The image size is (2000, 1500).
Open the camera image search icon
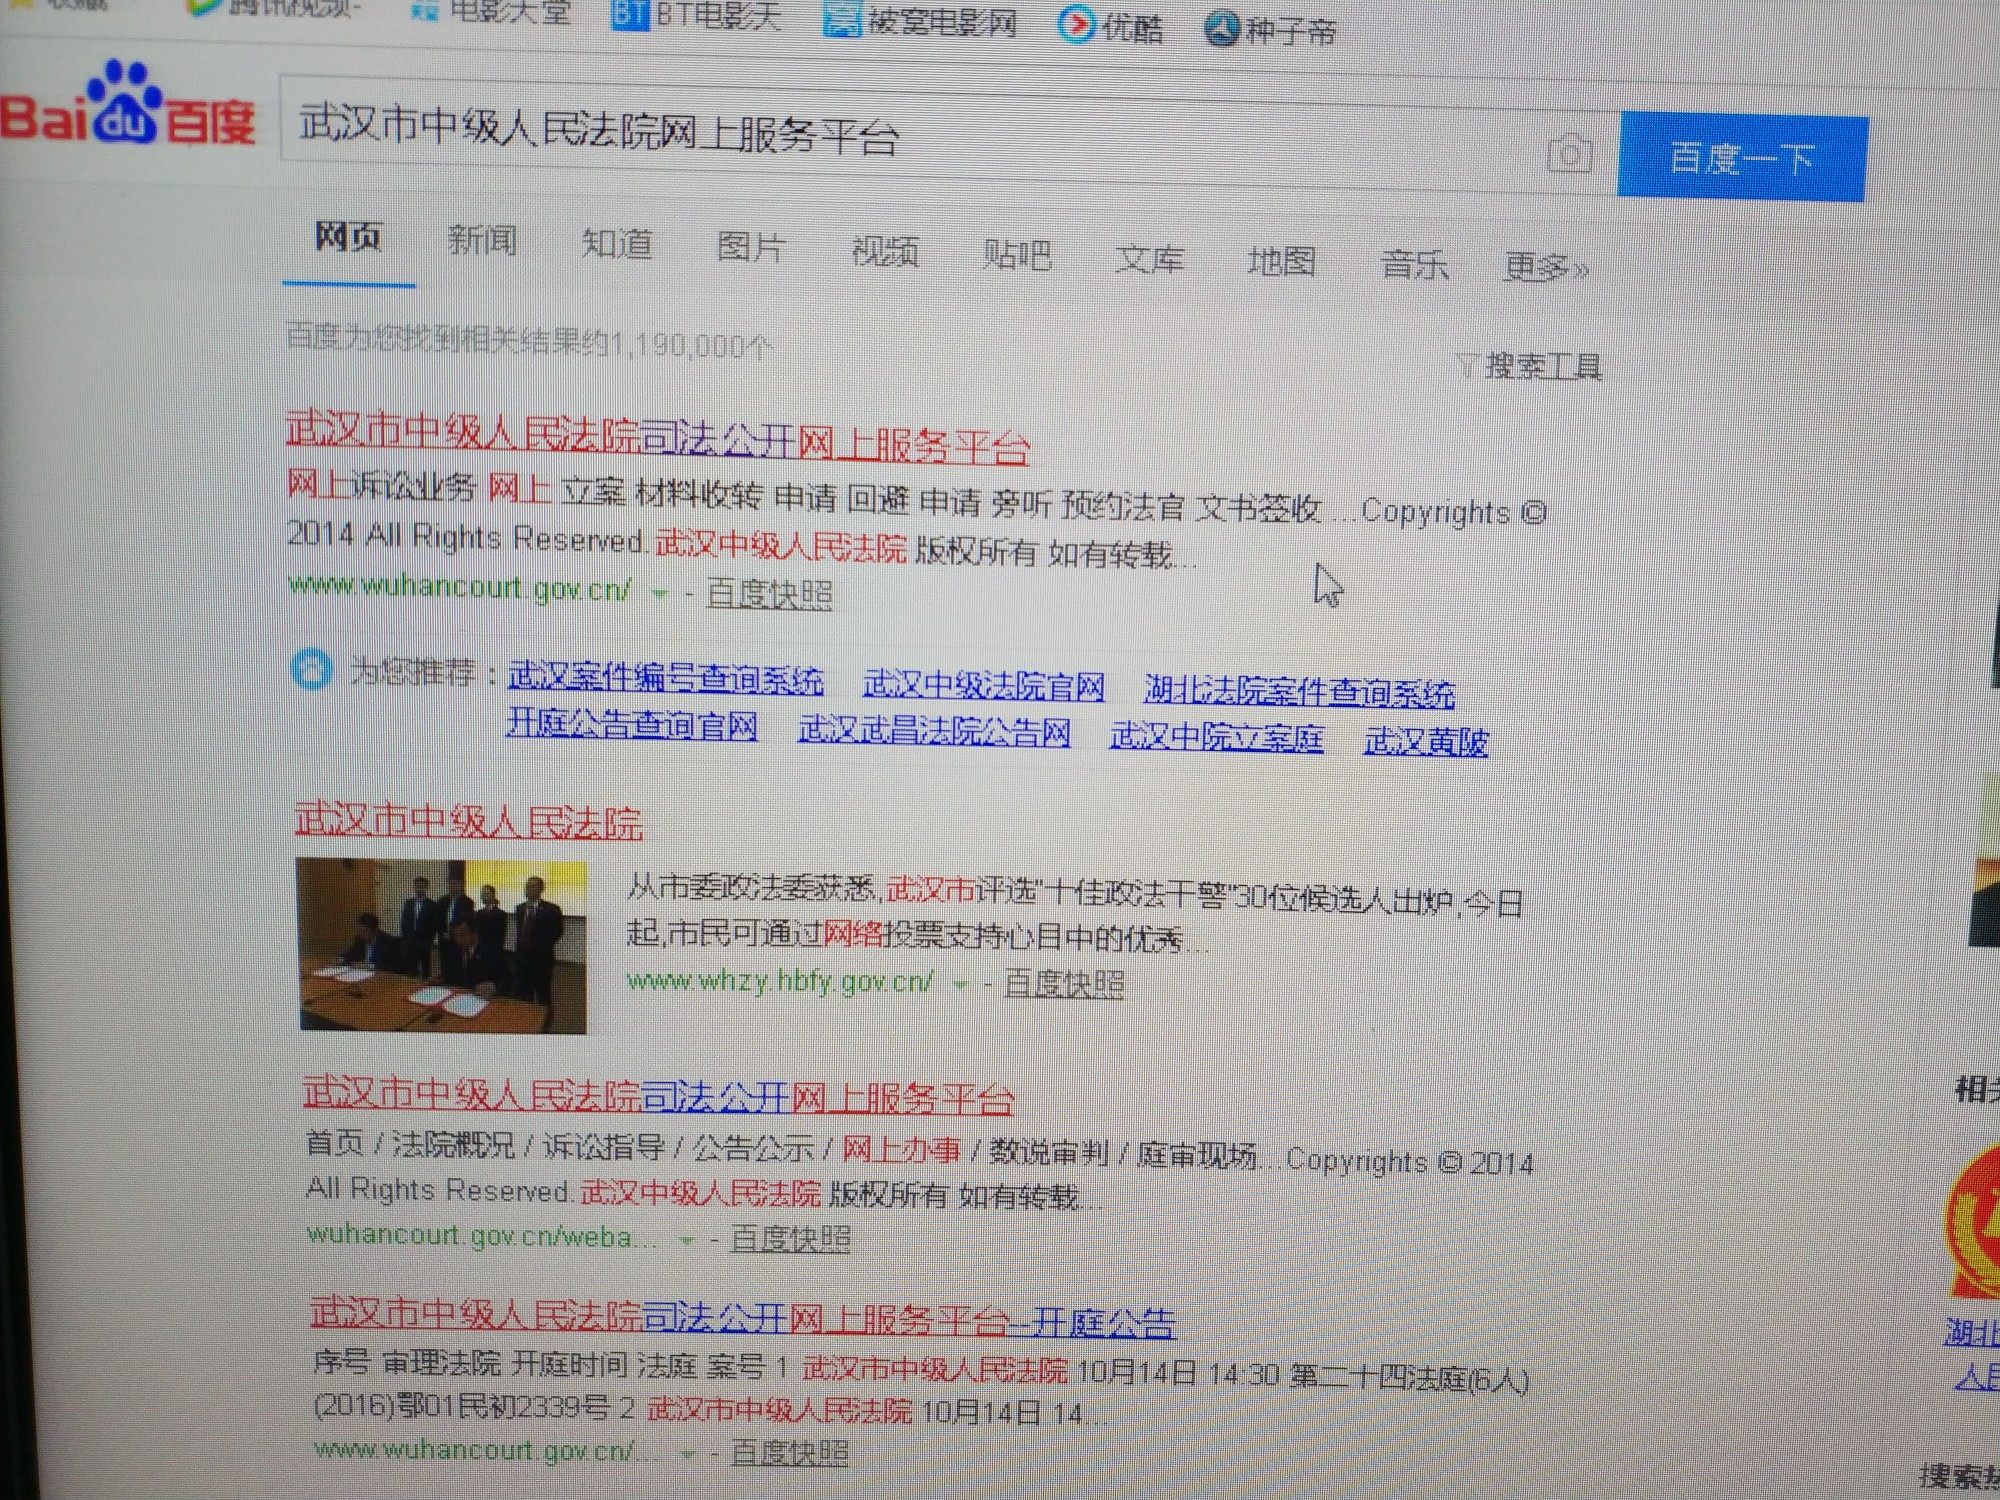[x=1570, y=155]
